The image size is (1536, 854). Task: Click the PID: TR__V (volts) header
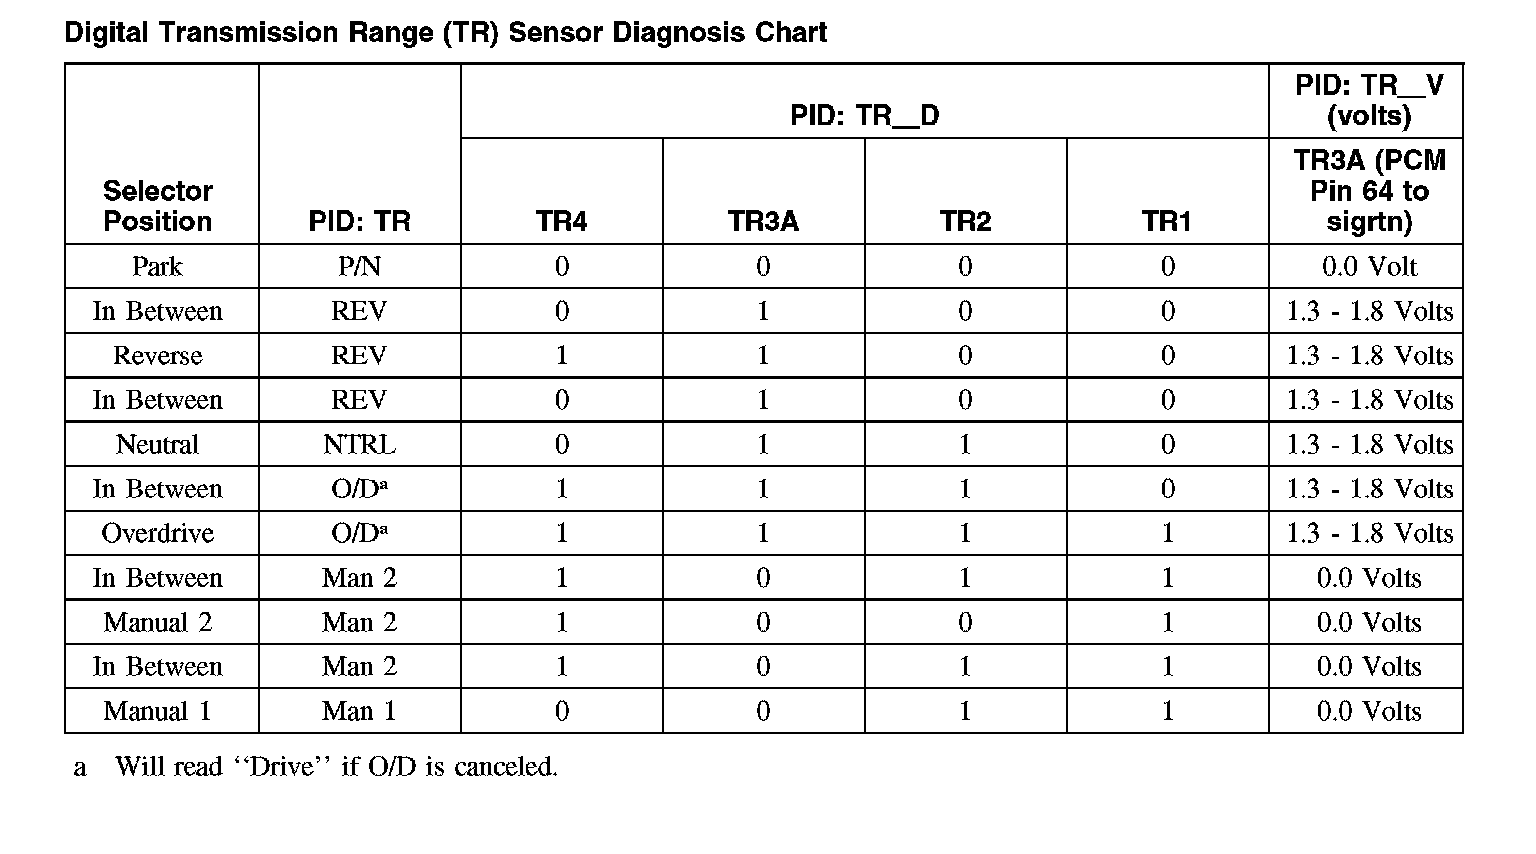(x=1368, y=100)
